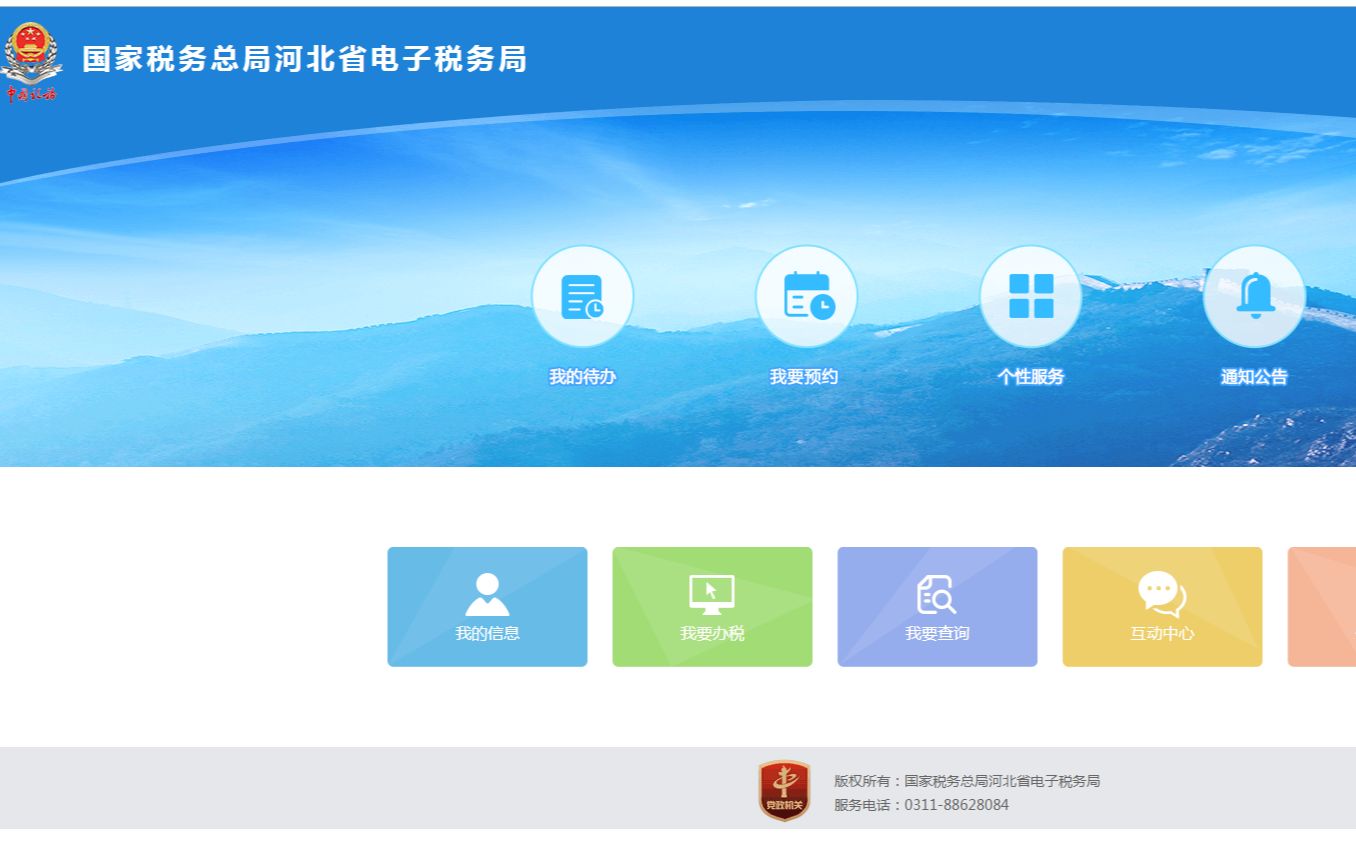Click the 互动中心 chat bubbles icon
Screen dimensions: 1356x847
tap(1161, 590)
